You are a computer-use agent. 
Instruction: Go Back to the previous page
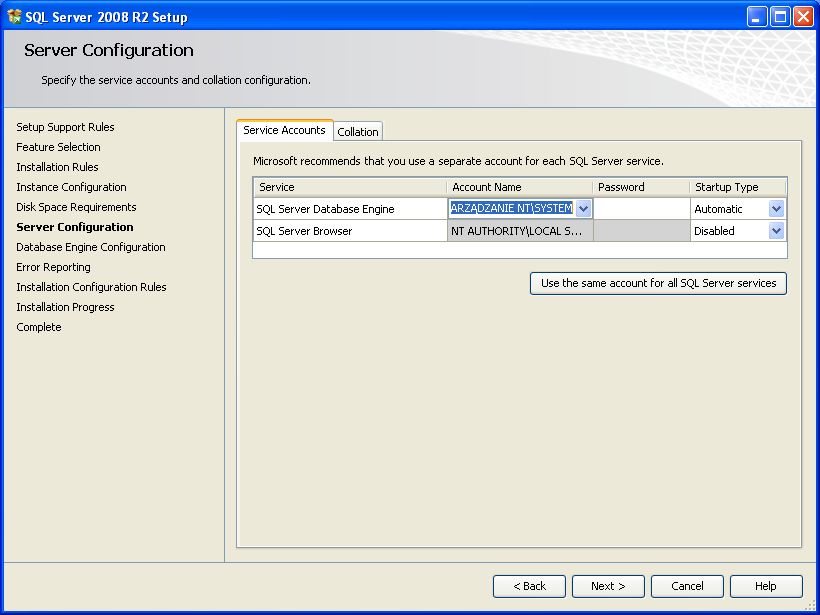click(x=529, y=586)
